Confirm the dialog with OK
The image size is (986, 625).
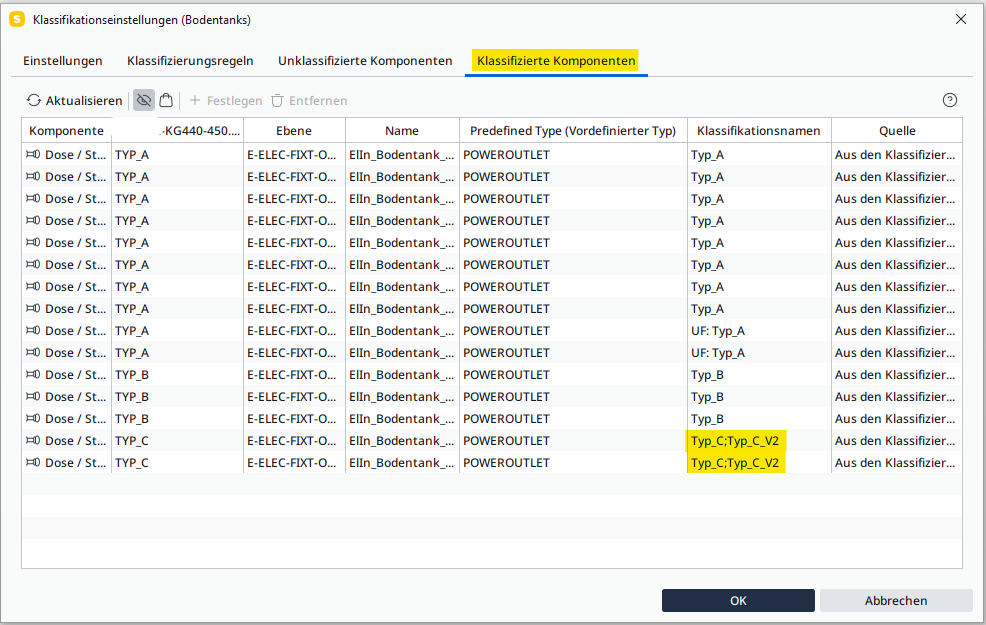[738, 601]
